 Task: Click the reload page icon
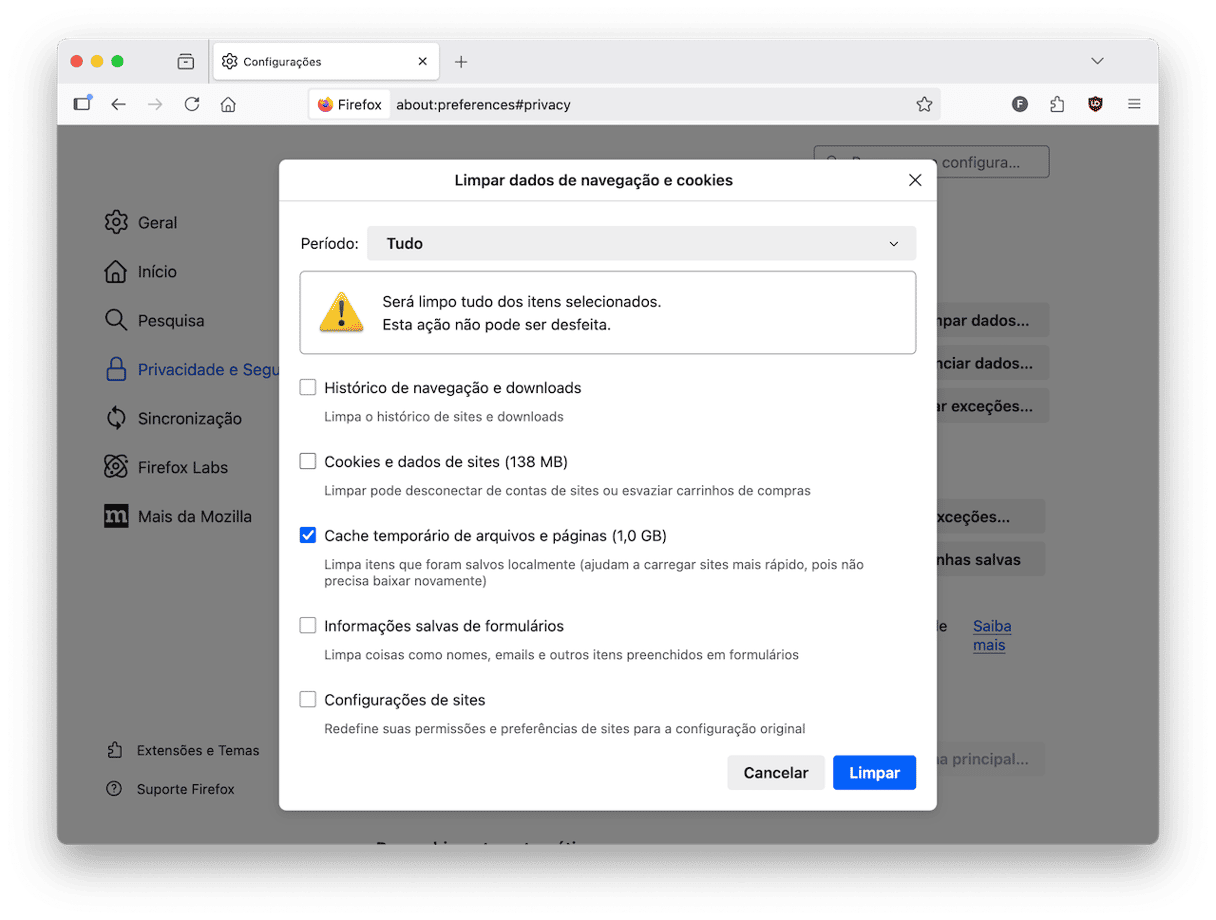tap(192, 104)
